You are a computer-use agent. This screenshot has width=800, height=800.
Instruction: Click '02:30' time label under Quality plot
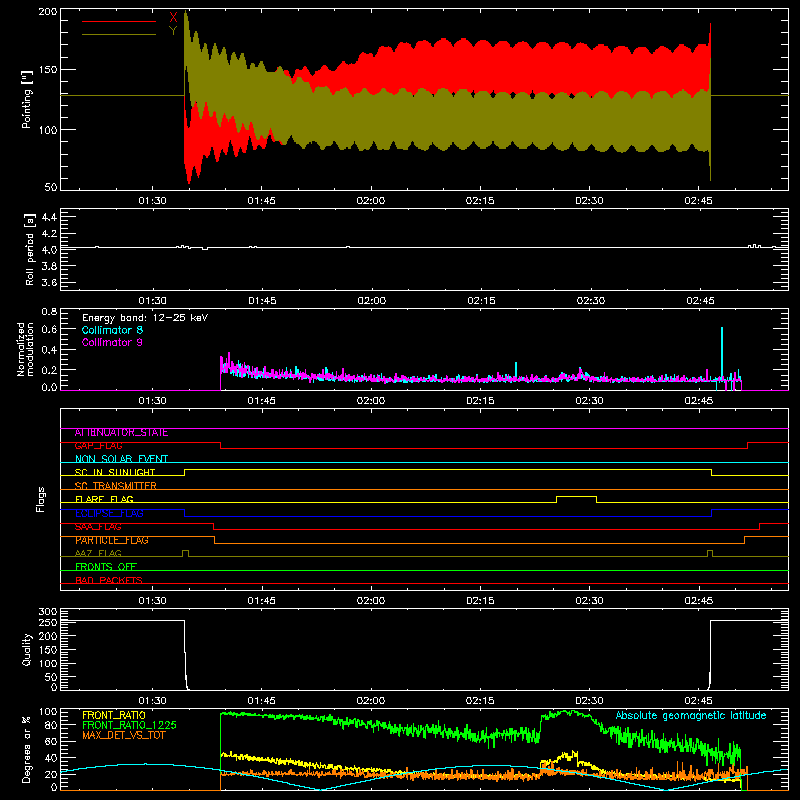coord(589,701)
